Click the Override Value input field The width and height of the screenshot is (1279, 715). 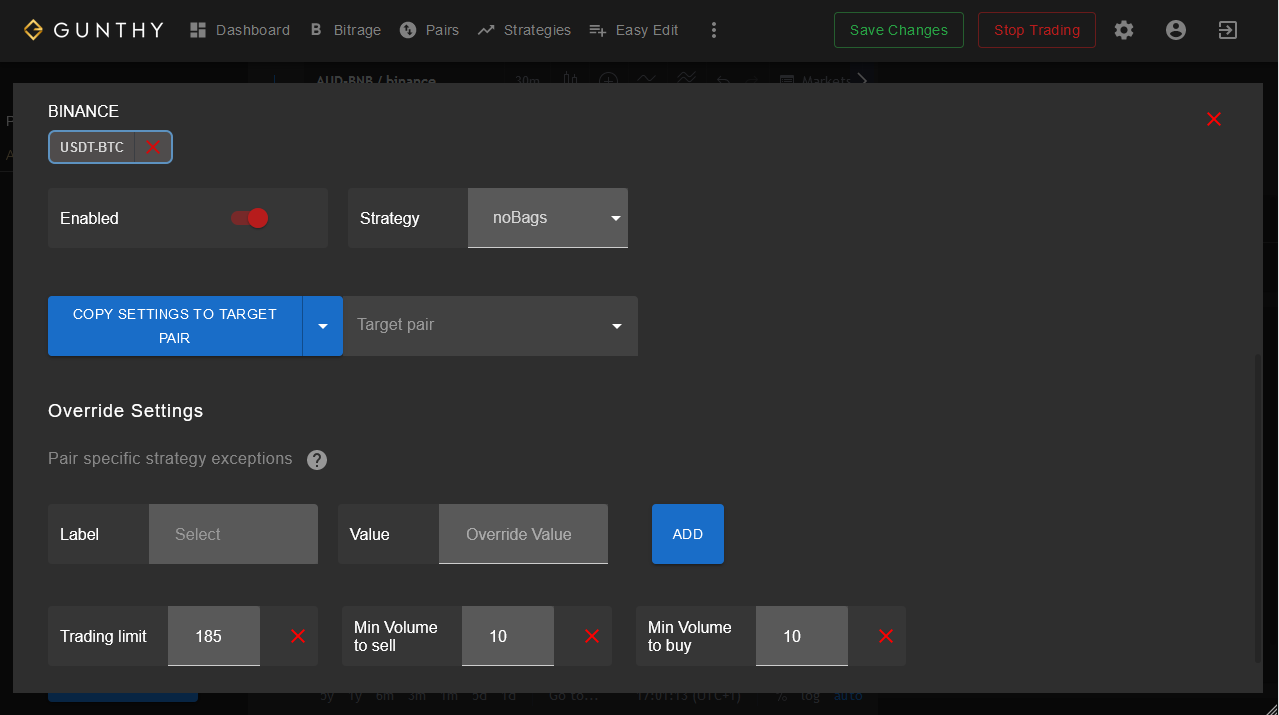click(x=523, y=534)
